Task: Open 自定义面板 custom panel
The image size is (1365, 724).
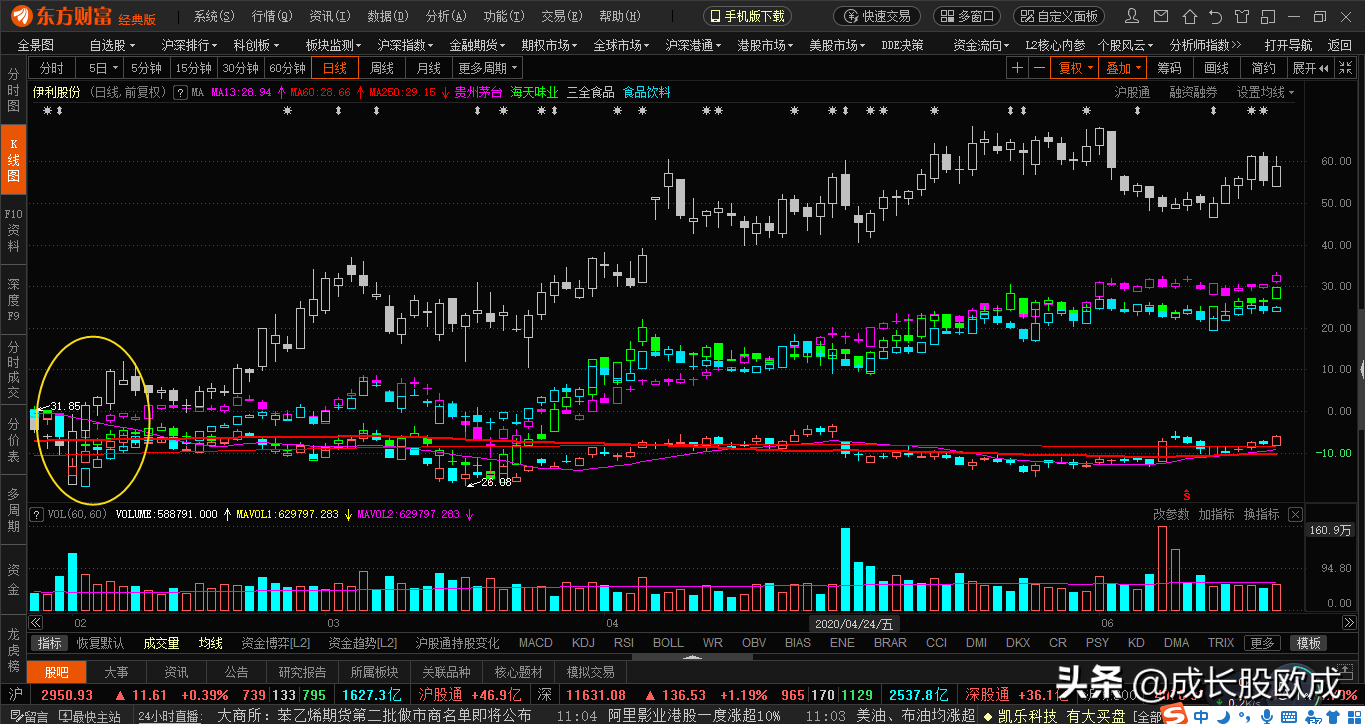Action: [x=1059, y=16]
